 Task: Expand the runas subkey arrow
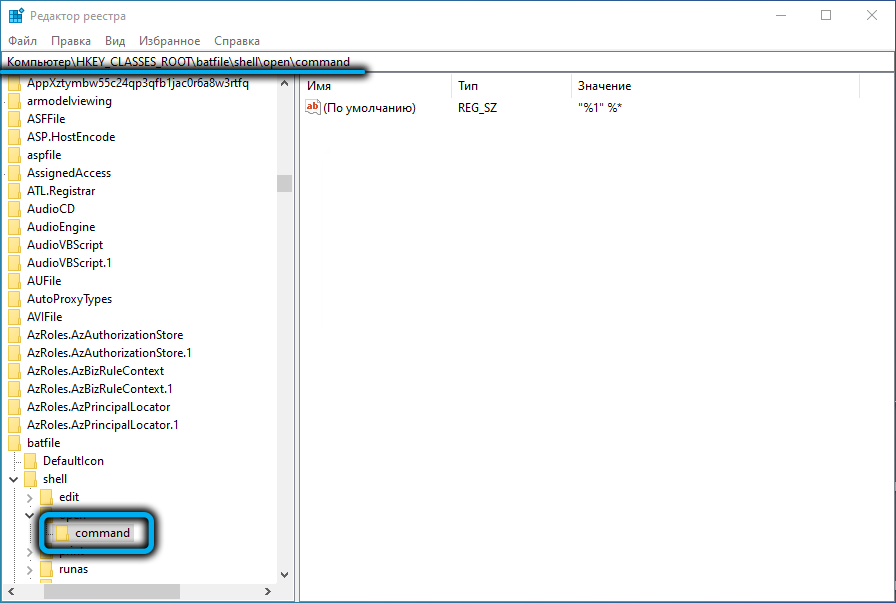pyautogui.click(x=29, y=569)
